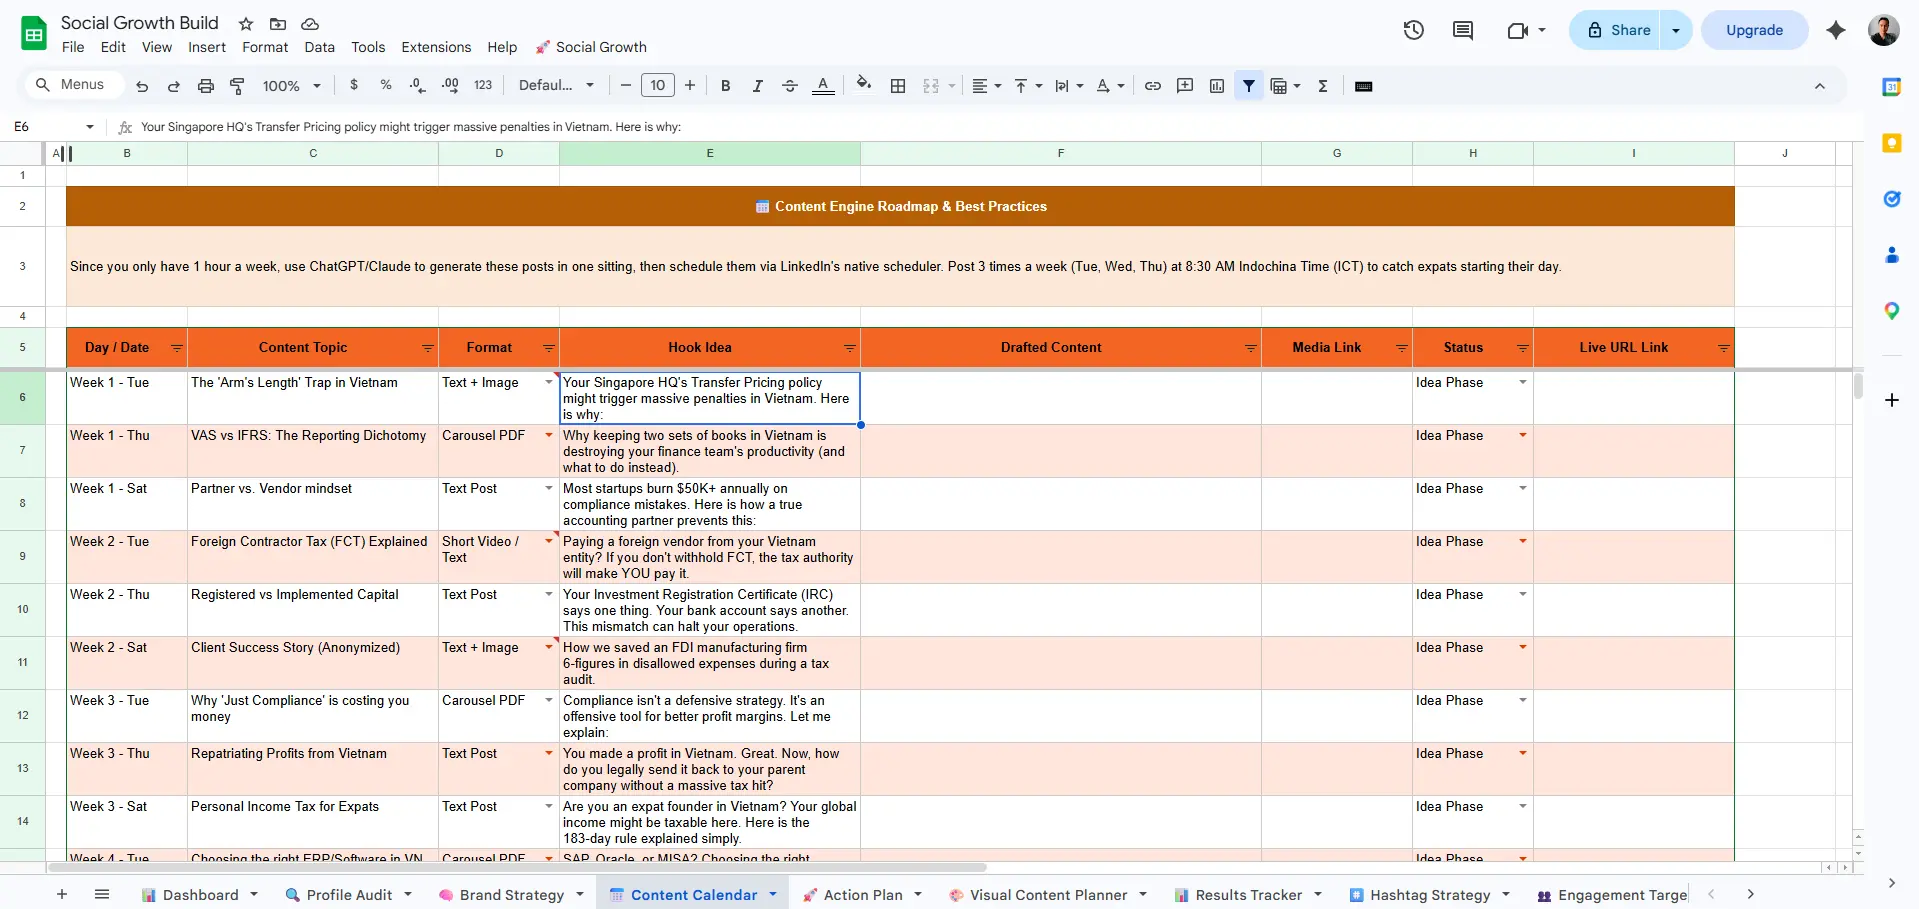This screenshot has width=1919, height=909.
Task: Decrease font size minus button
Action: click(x=626, y=86)
